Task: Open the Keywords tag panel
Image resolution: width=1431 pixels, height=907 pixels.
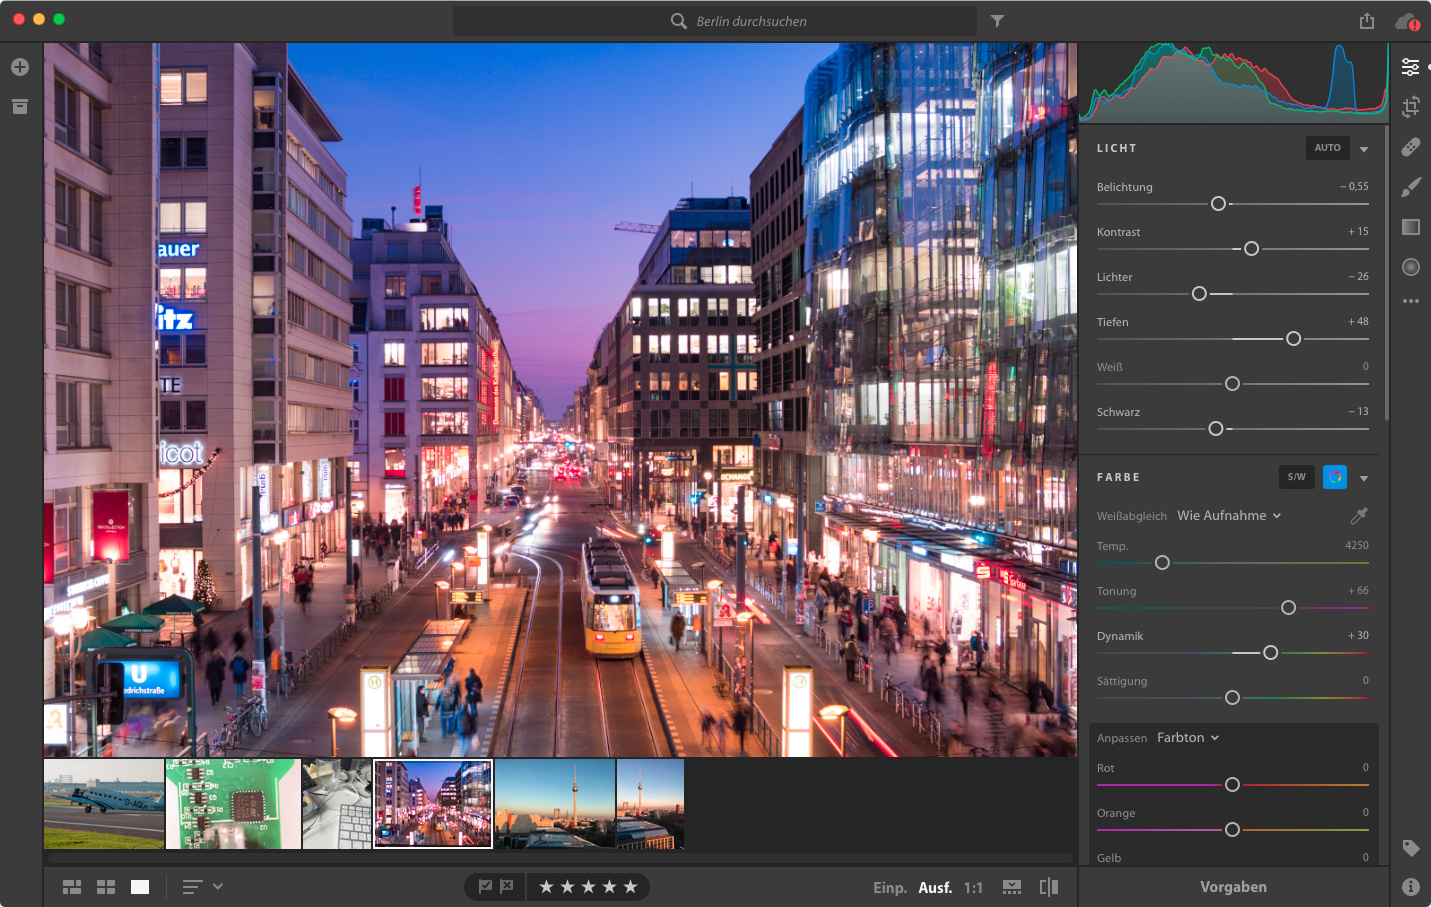Action: click(1410, 848)
